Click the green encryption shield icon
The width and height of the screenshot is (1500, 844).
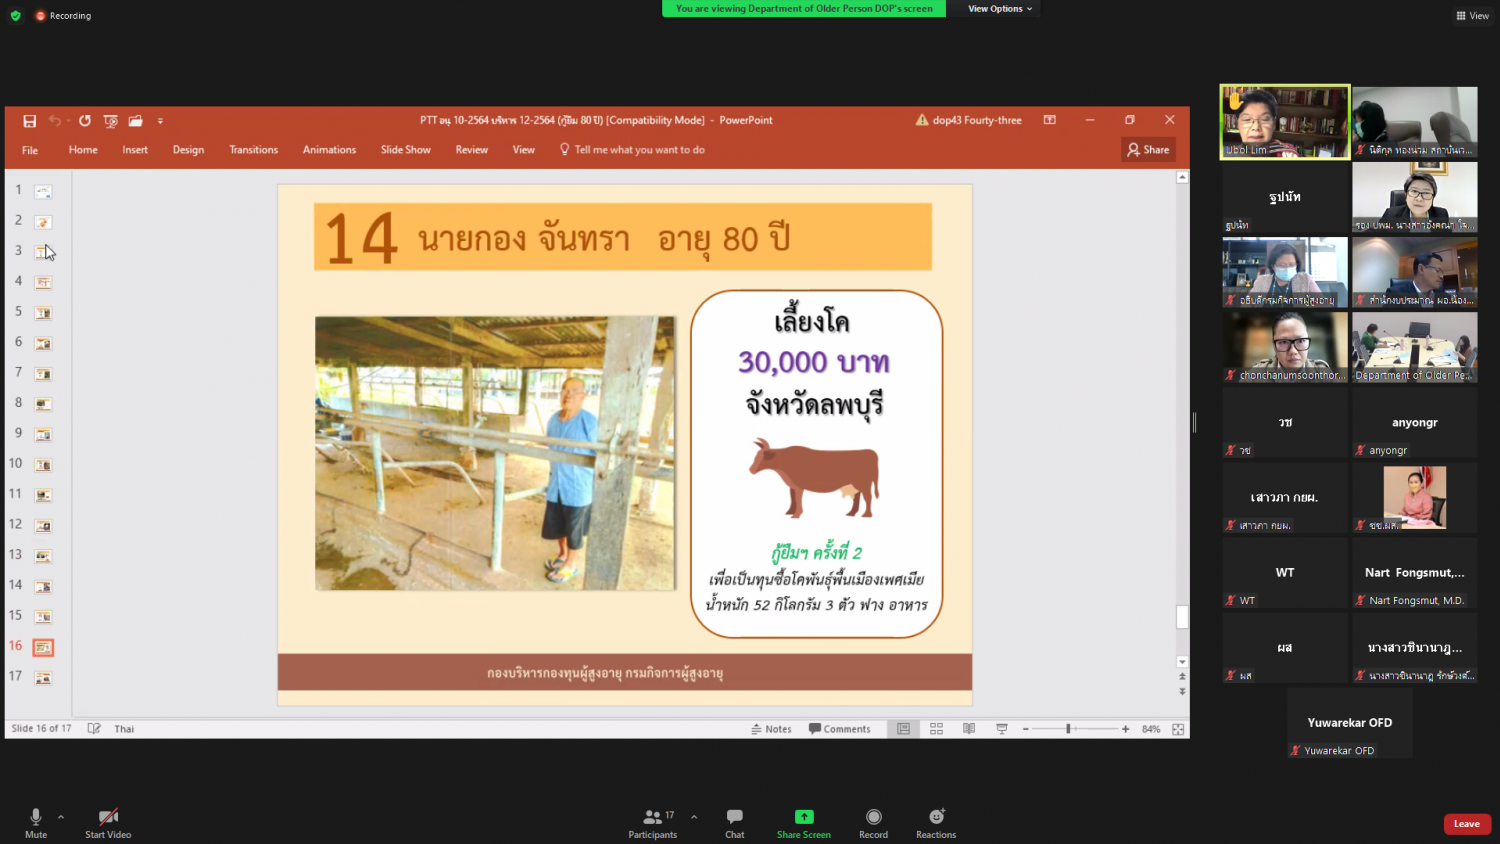[15, 16]
